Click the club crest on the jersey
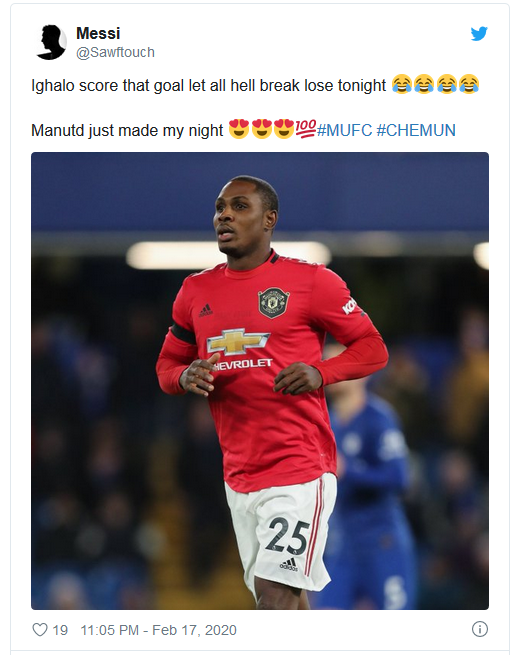 (273, 302)
